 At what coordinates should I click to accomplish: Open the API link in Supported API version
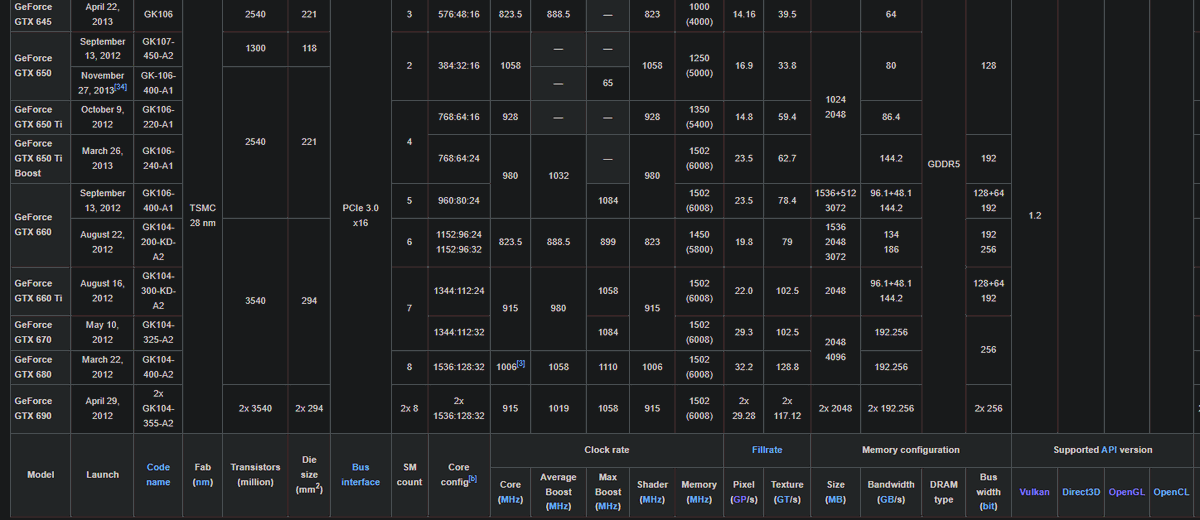click(1110, 450)
